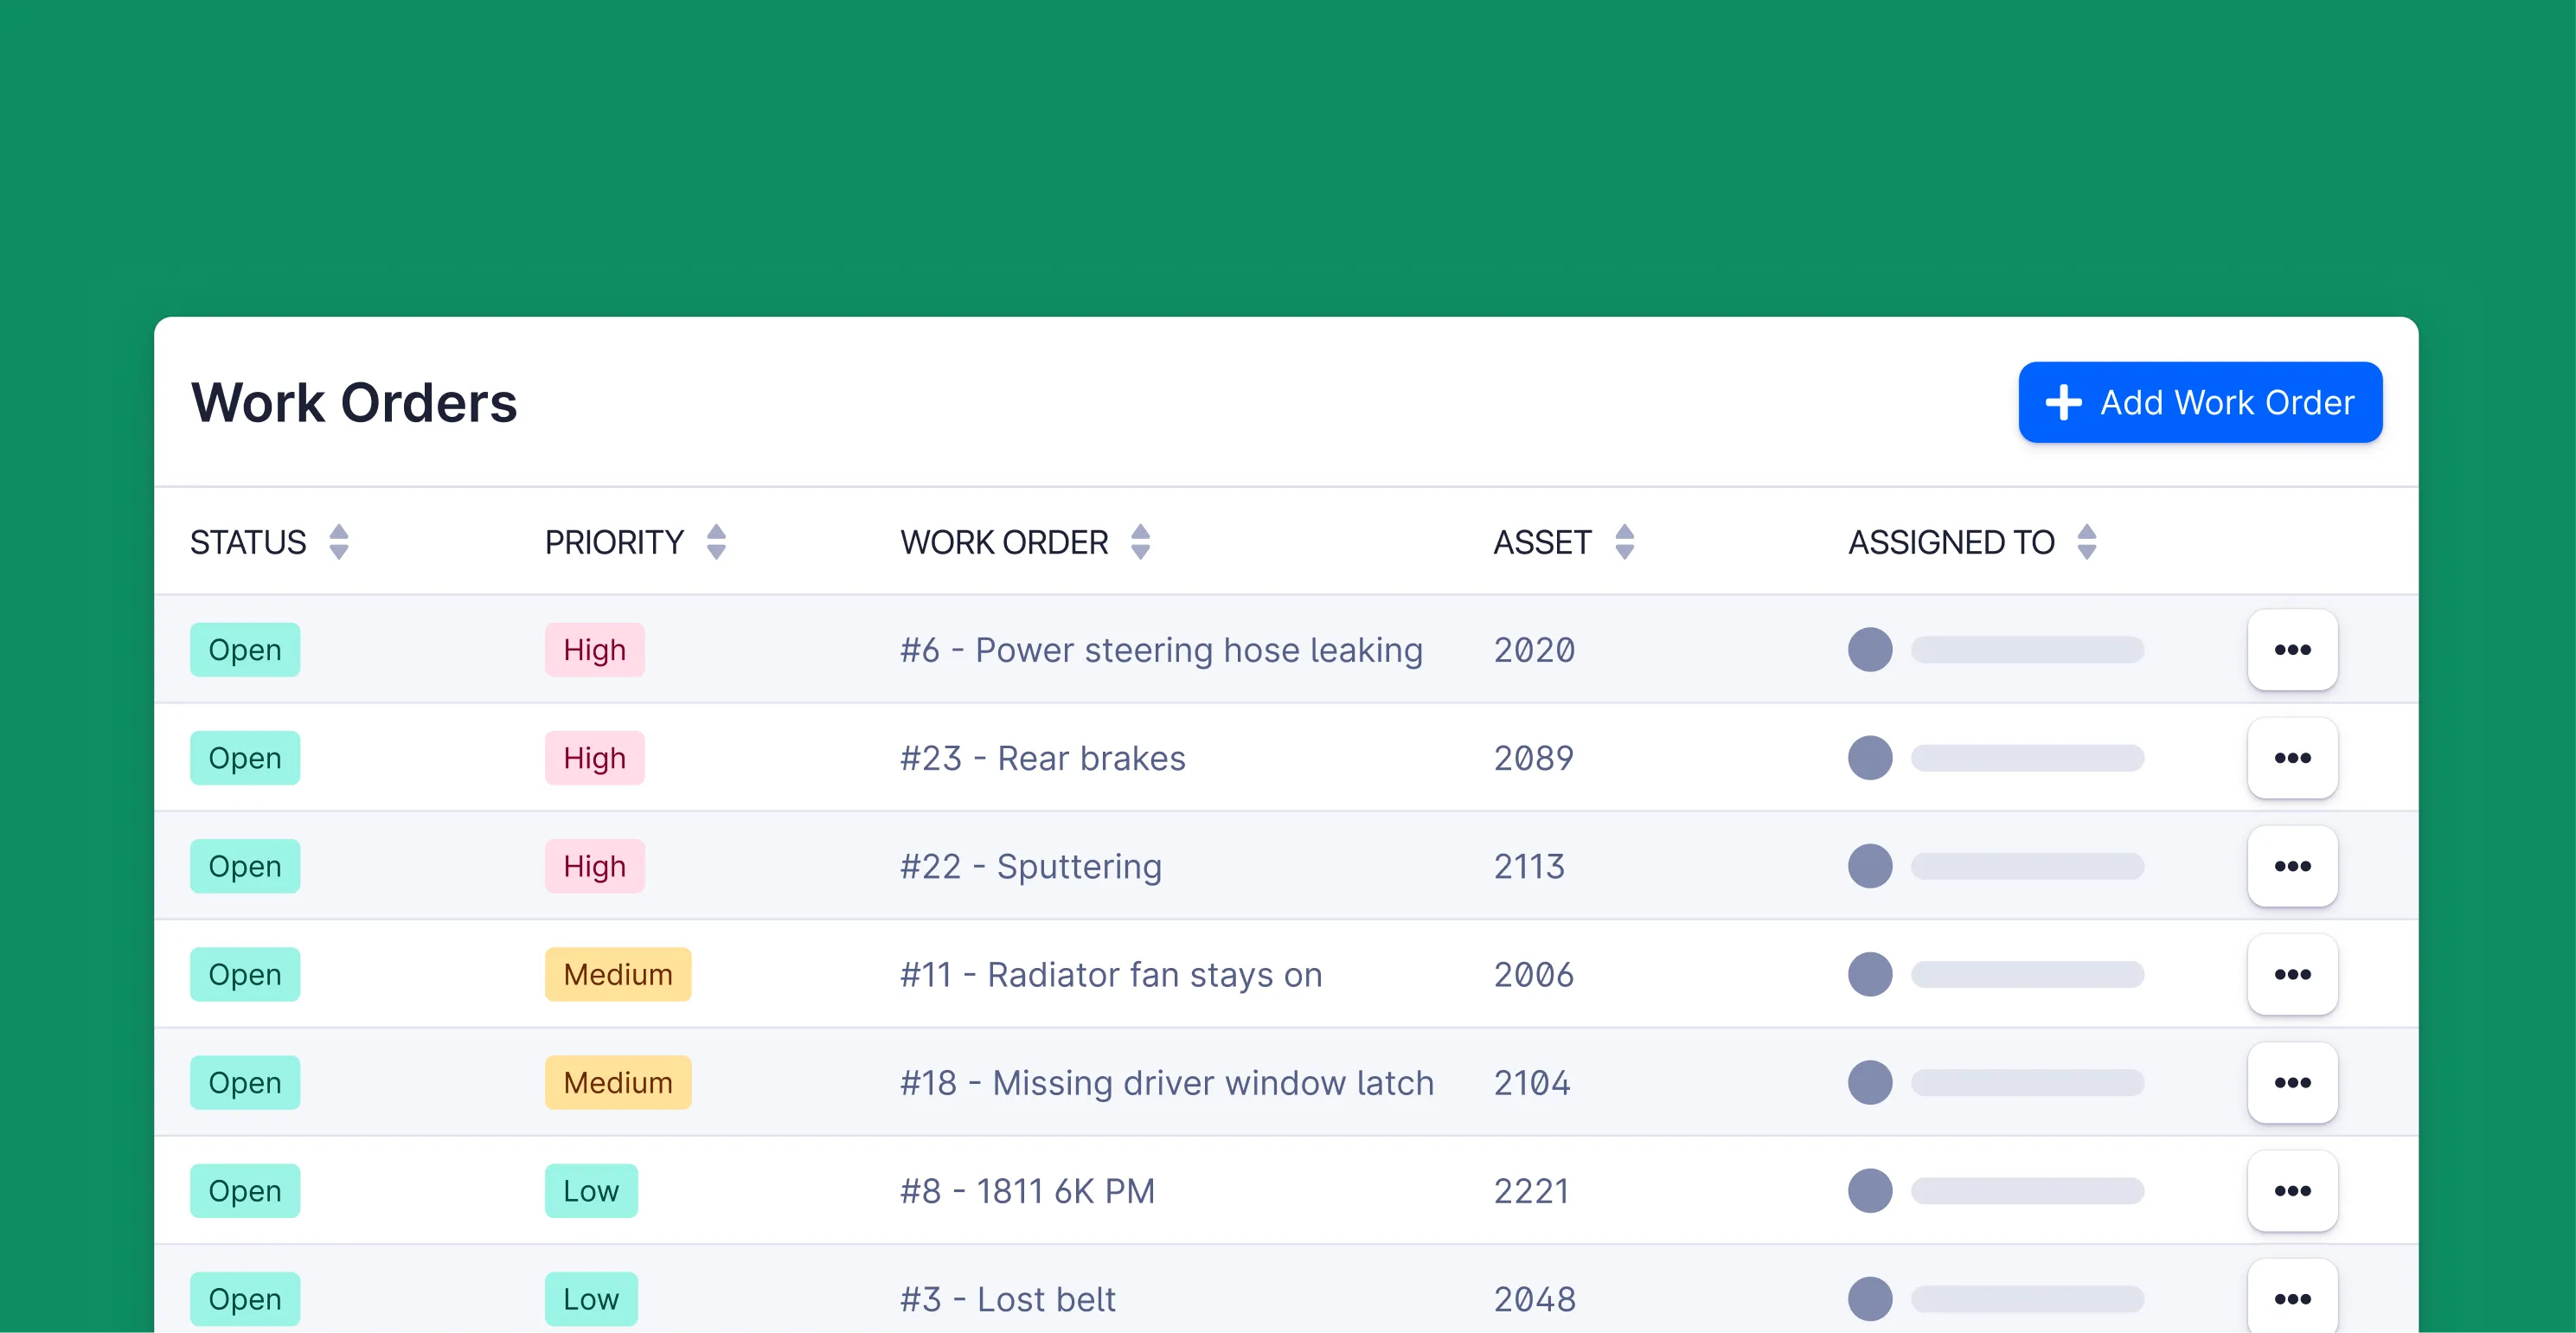
Task: Sort table by Status column arrows
Action: [339, 542]
